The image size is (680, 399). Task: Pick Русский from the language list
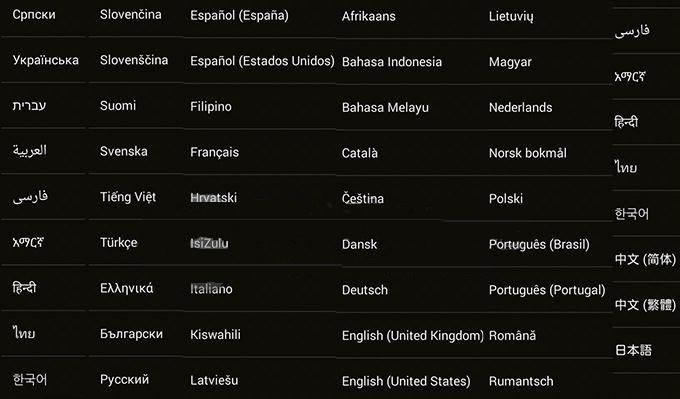coord(124,379)
